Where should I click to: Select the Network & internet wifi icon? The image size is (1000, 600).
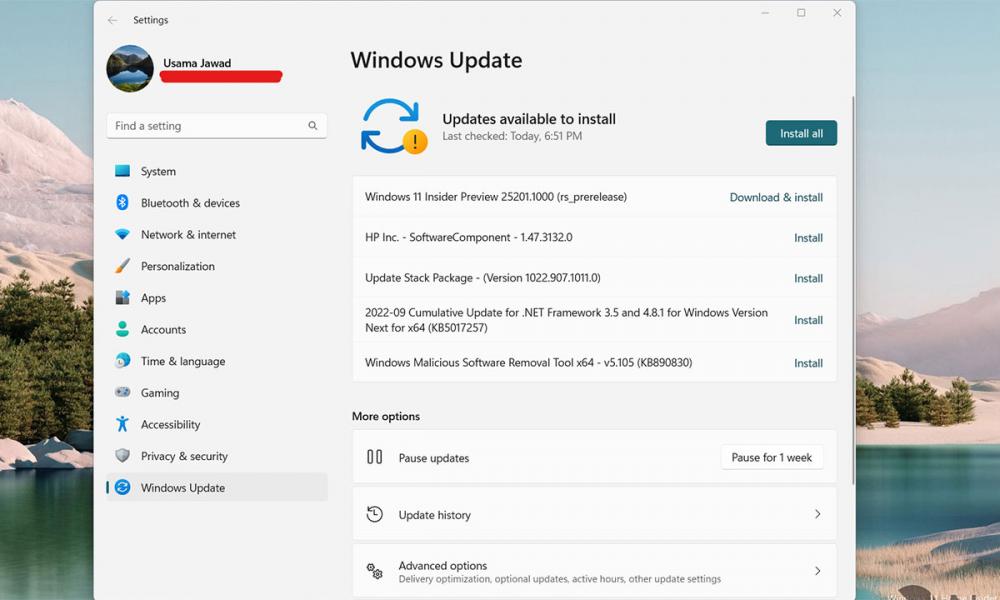click(122, 235)
